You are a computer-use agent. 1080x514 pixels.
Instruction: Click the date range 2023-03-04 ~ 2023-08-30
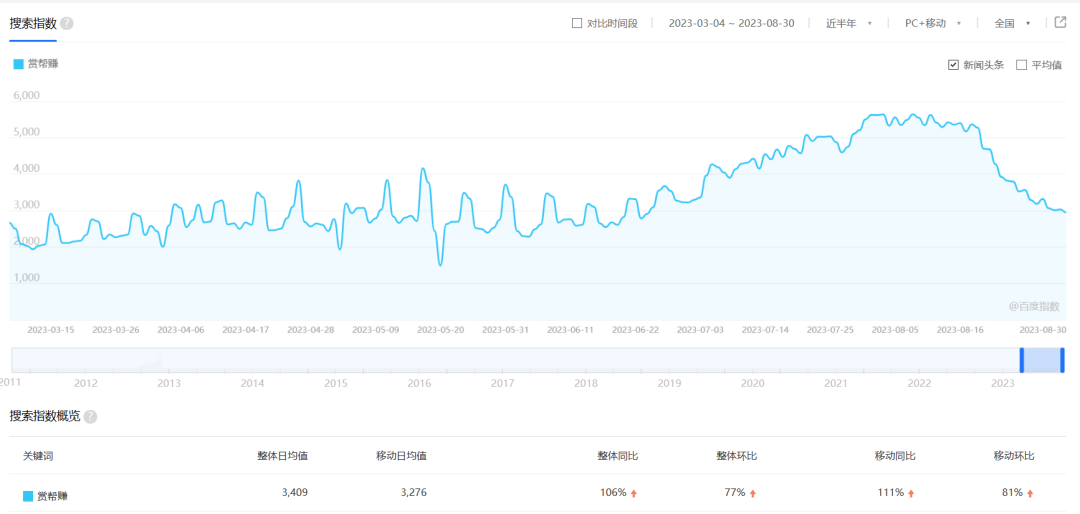pos(731,23)
